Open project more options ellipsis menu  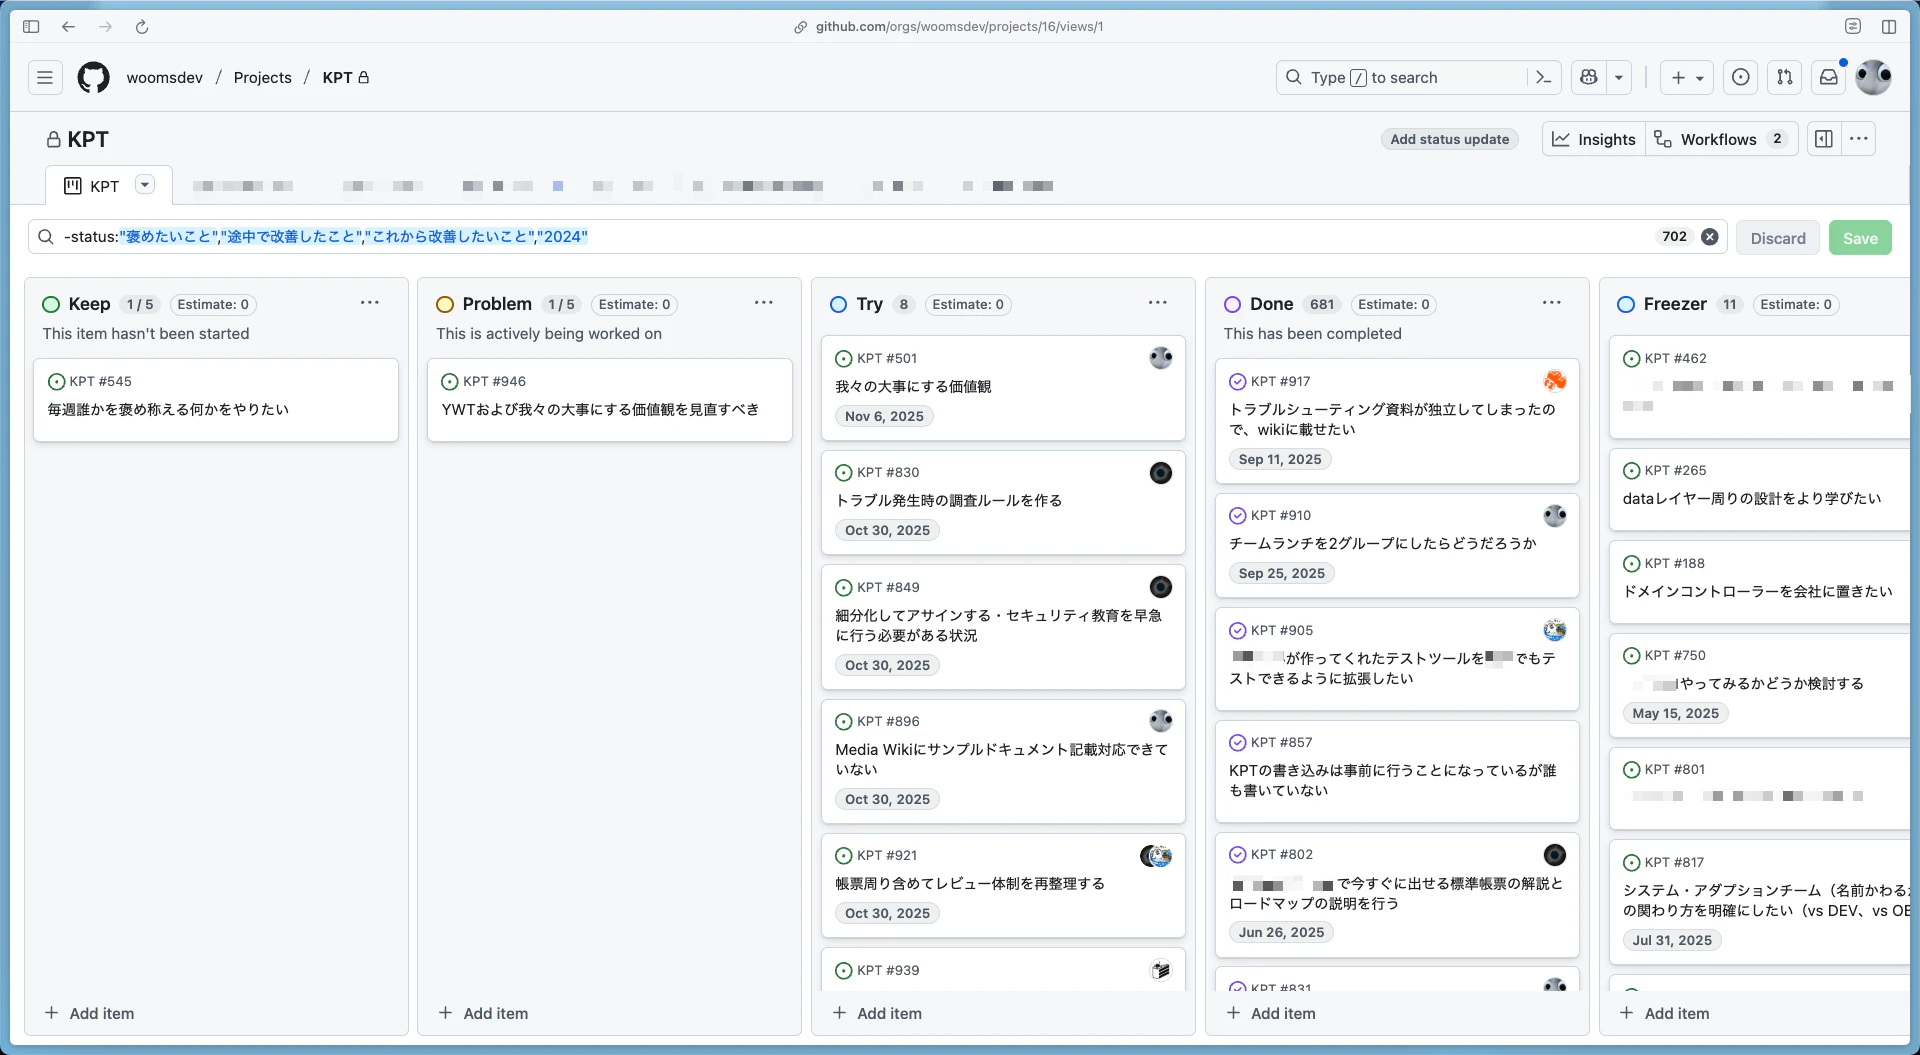click(1858, 139)
